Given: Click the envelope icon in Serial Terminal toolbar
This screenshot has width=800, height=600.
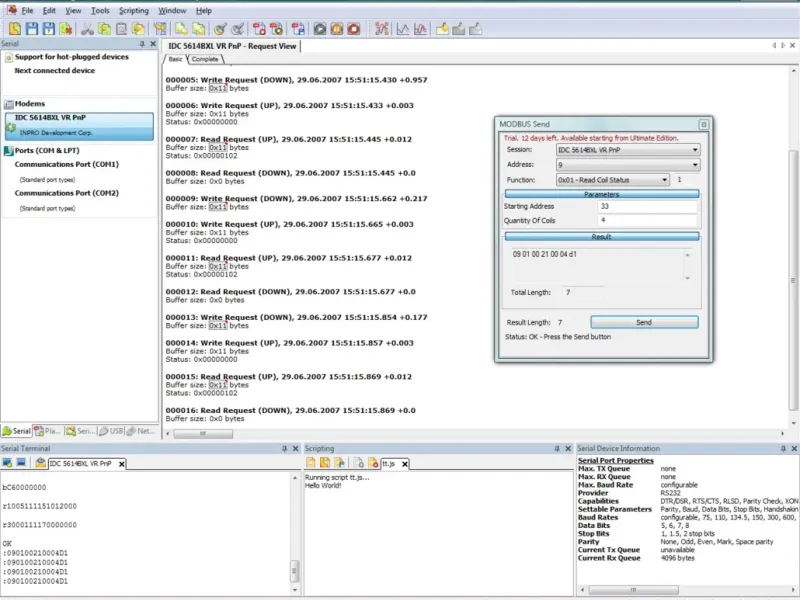Looking at the screenshot, I should [x=40, y=463].
